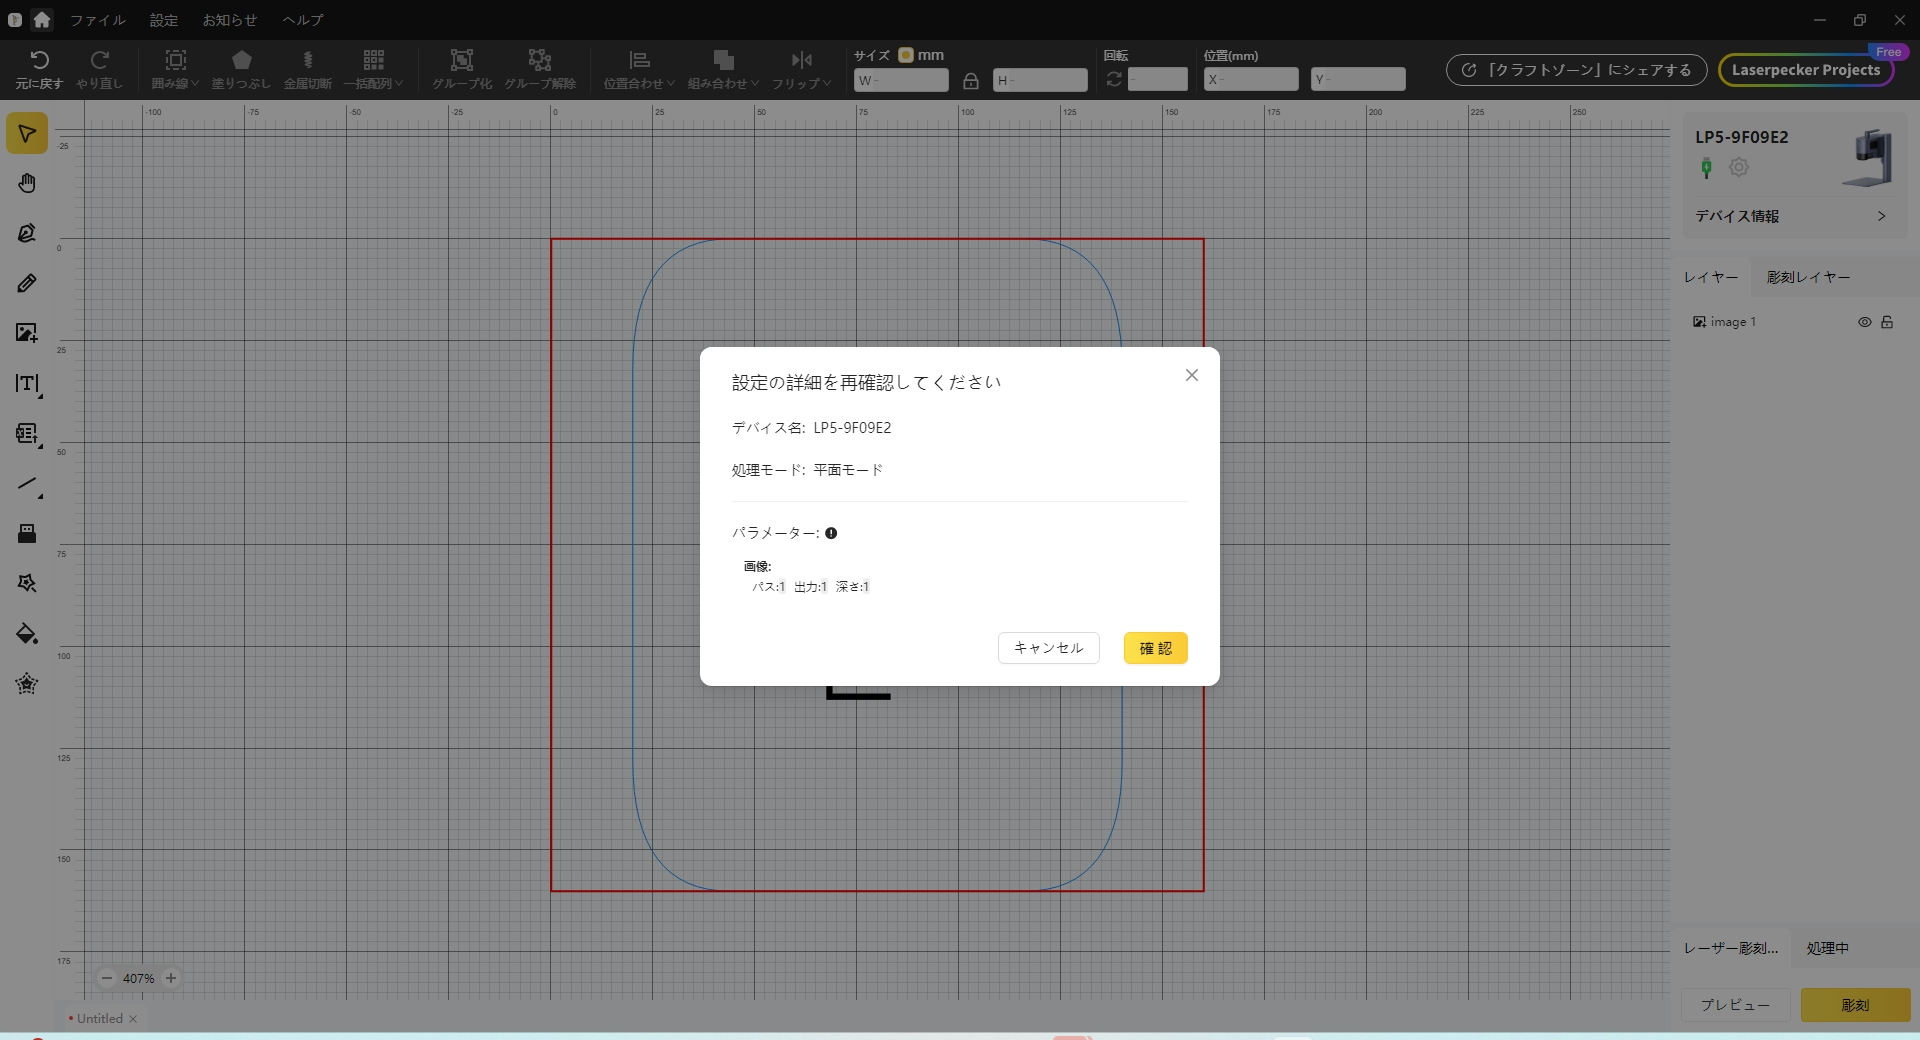Image resolution: width=1920 pixels, height=1040 pixels.
Task: Click the 彫刻 engrave button
Action: (1855, 1005)
